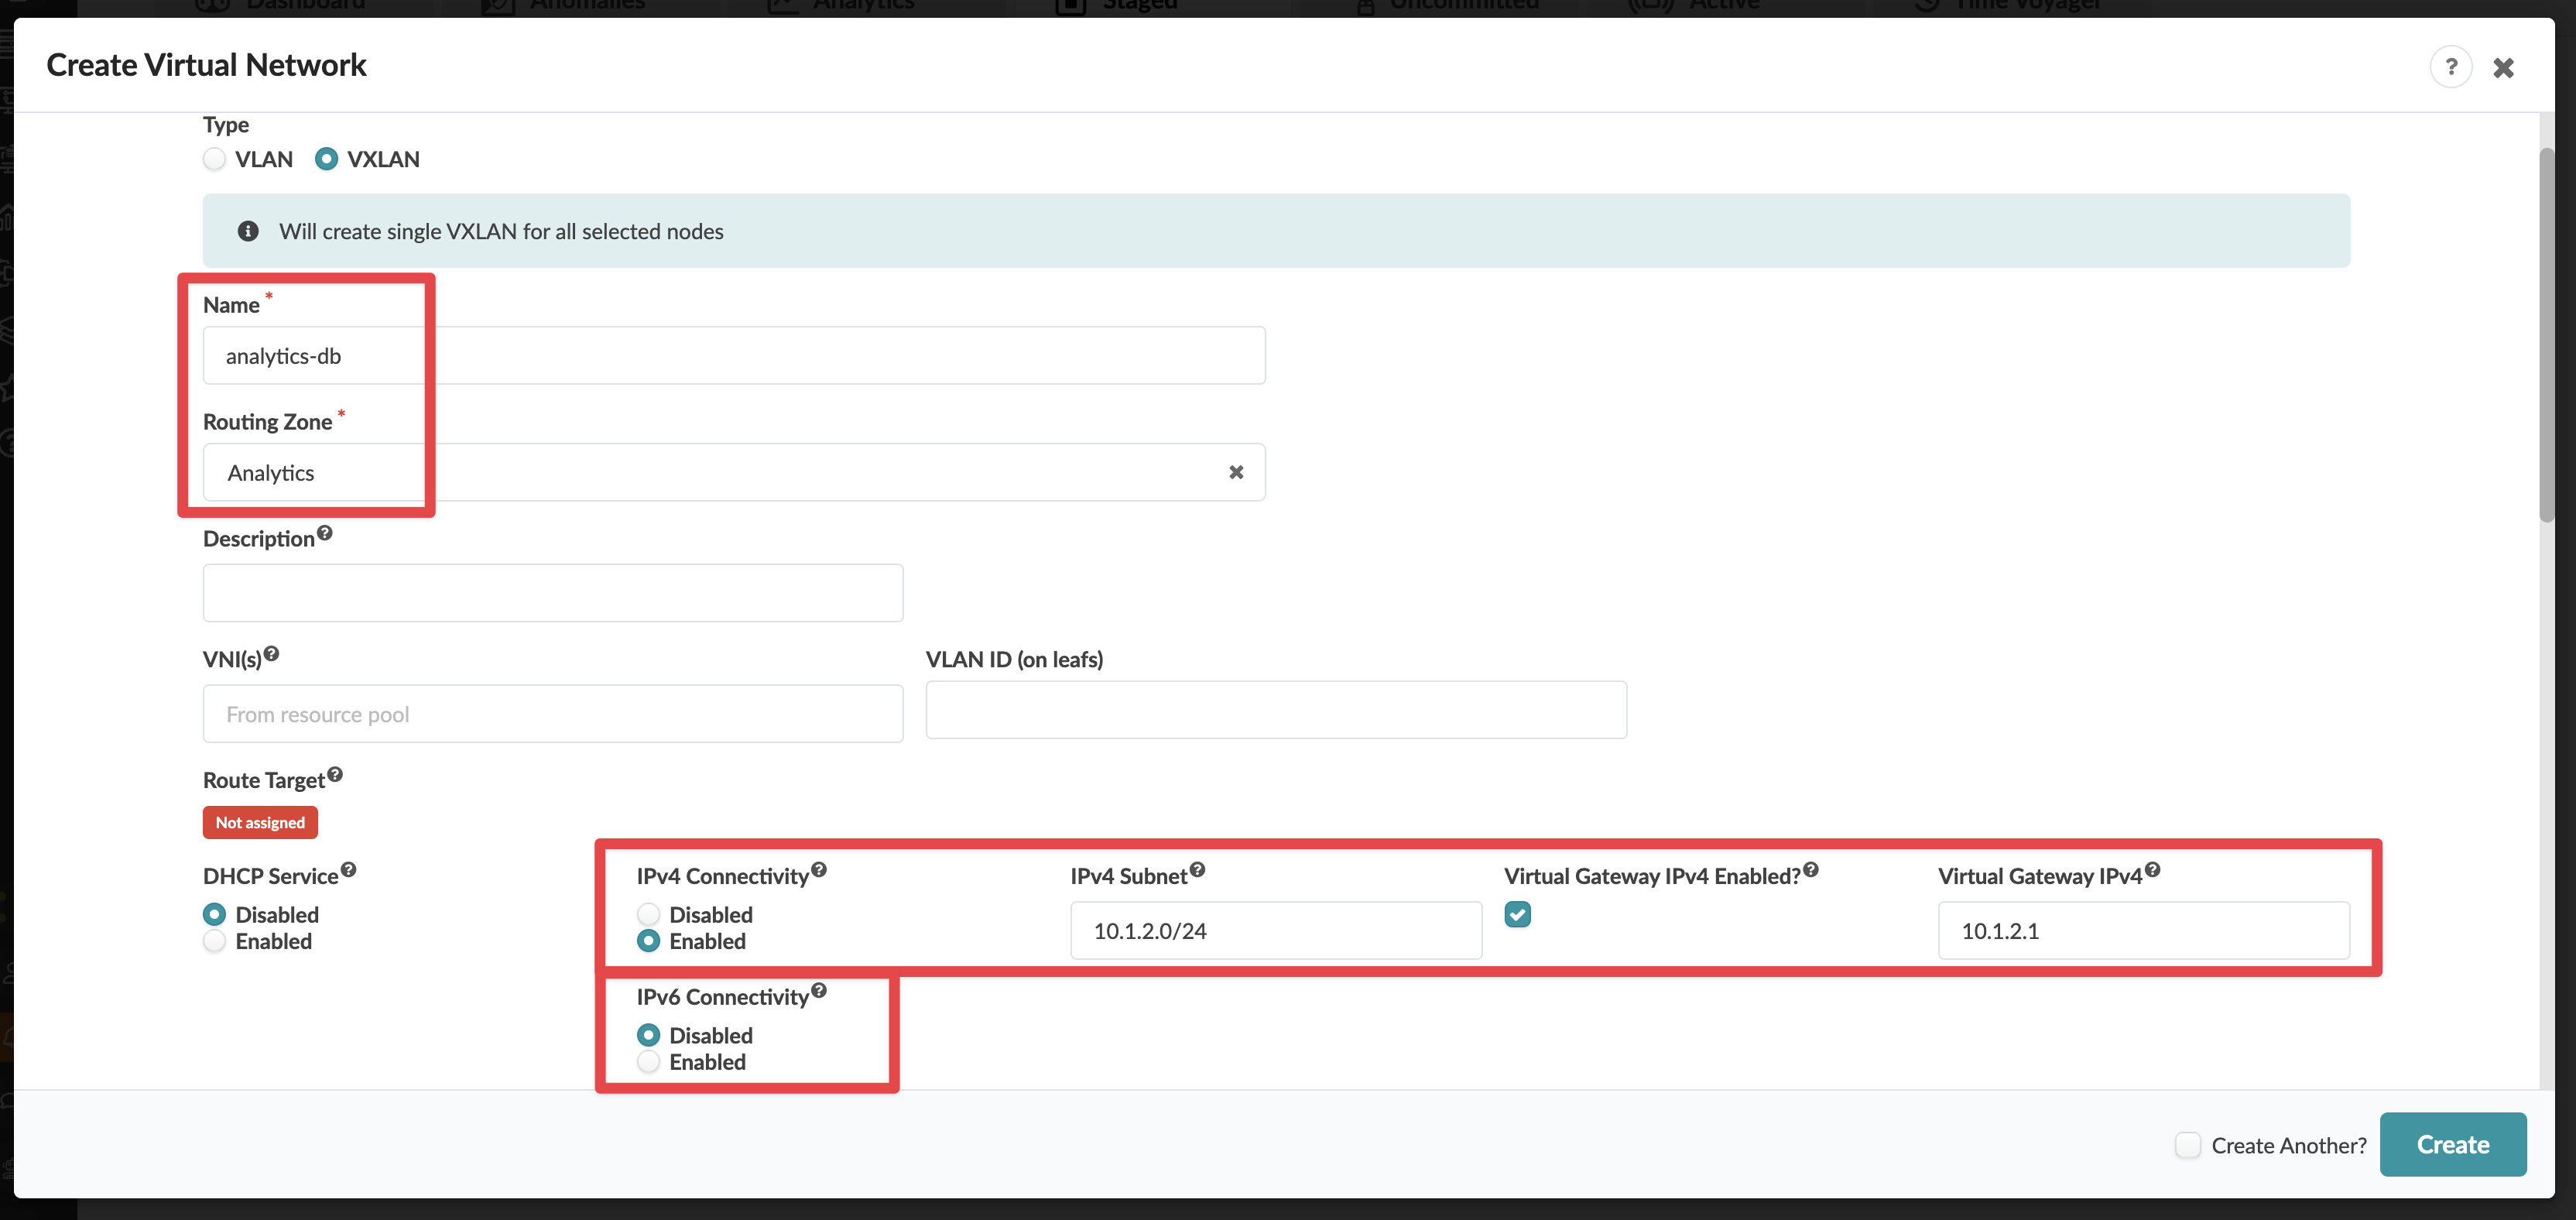Show help tooltip for Virtual Gateway IPv4
Viewport: 2576px width, 1220px height.
2153,869
